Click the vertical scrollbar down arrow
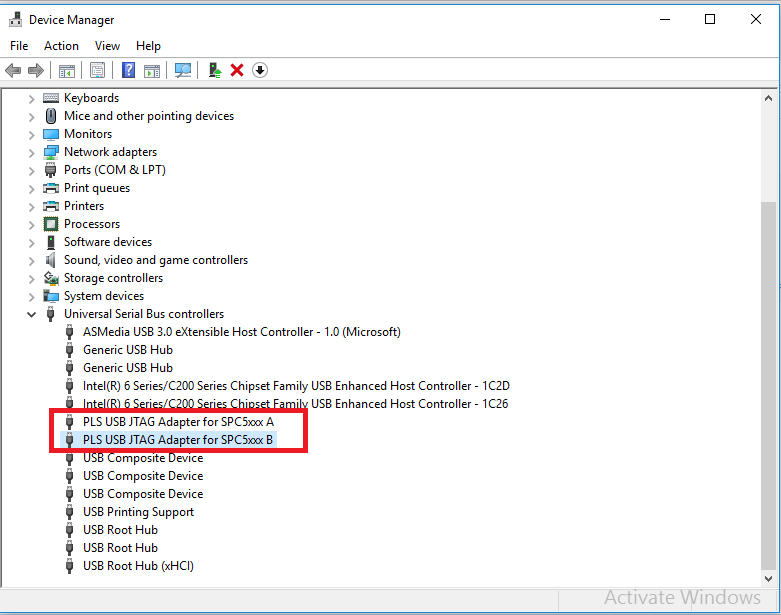This screenshot has height=615, width=781. click(x=769, y=579)
